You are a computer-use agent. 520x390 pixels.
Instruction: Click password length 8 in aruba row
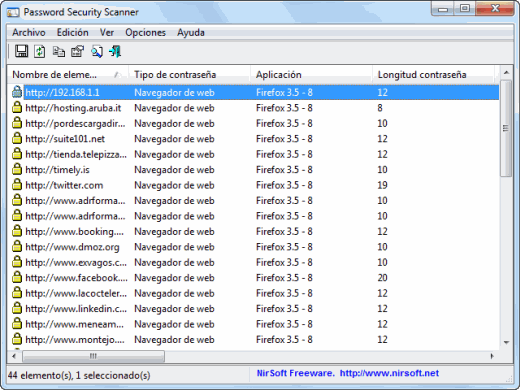[x=380, y=108]
